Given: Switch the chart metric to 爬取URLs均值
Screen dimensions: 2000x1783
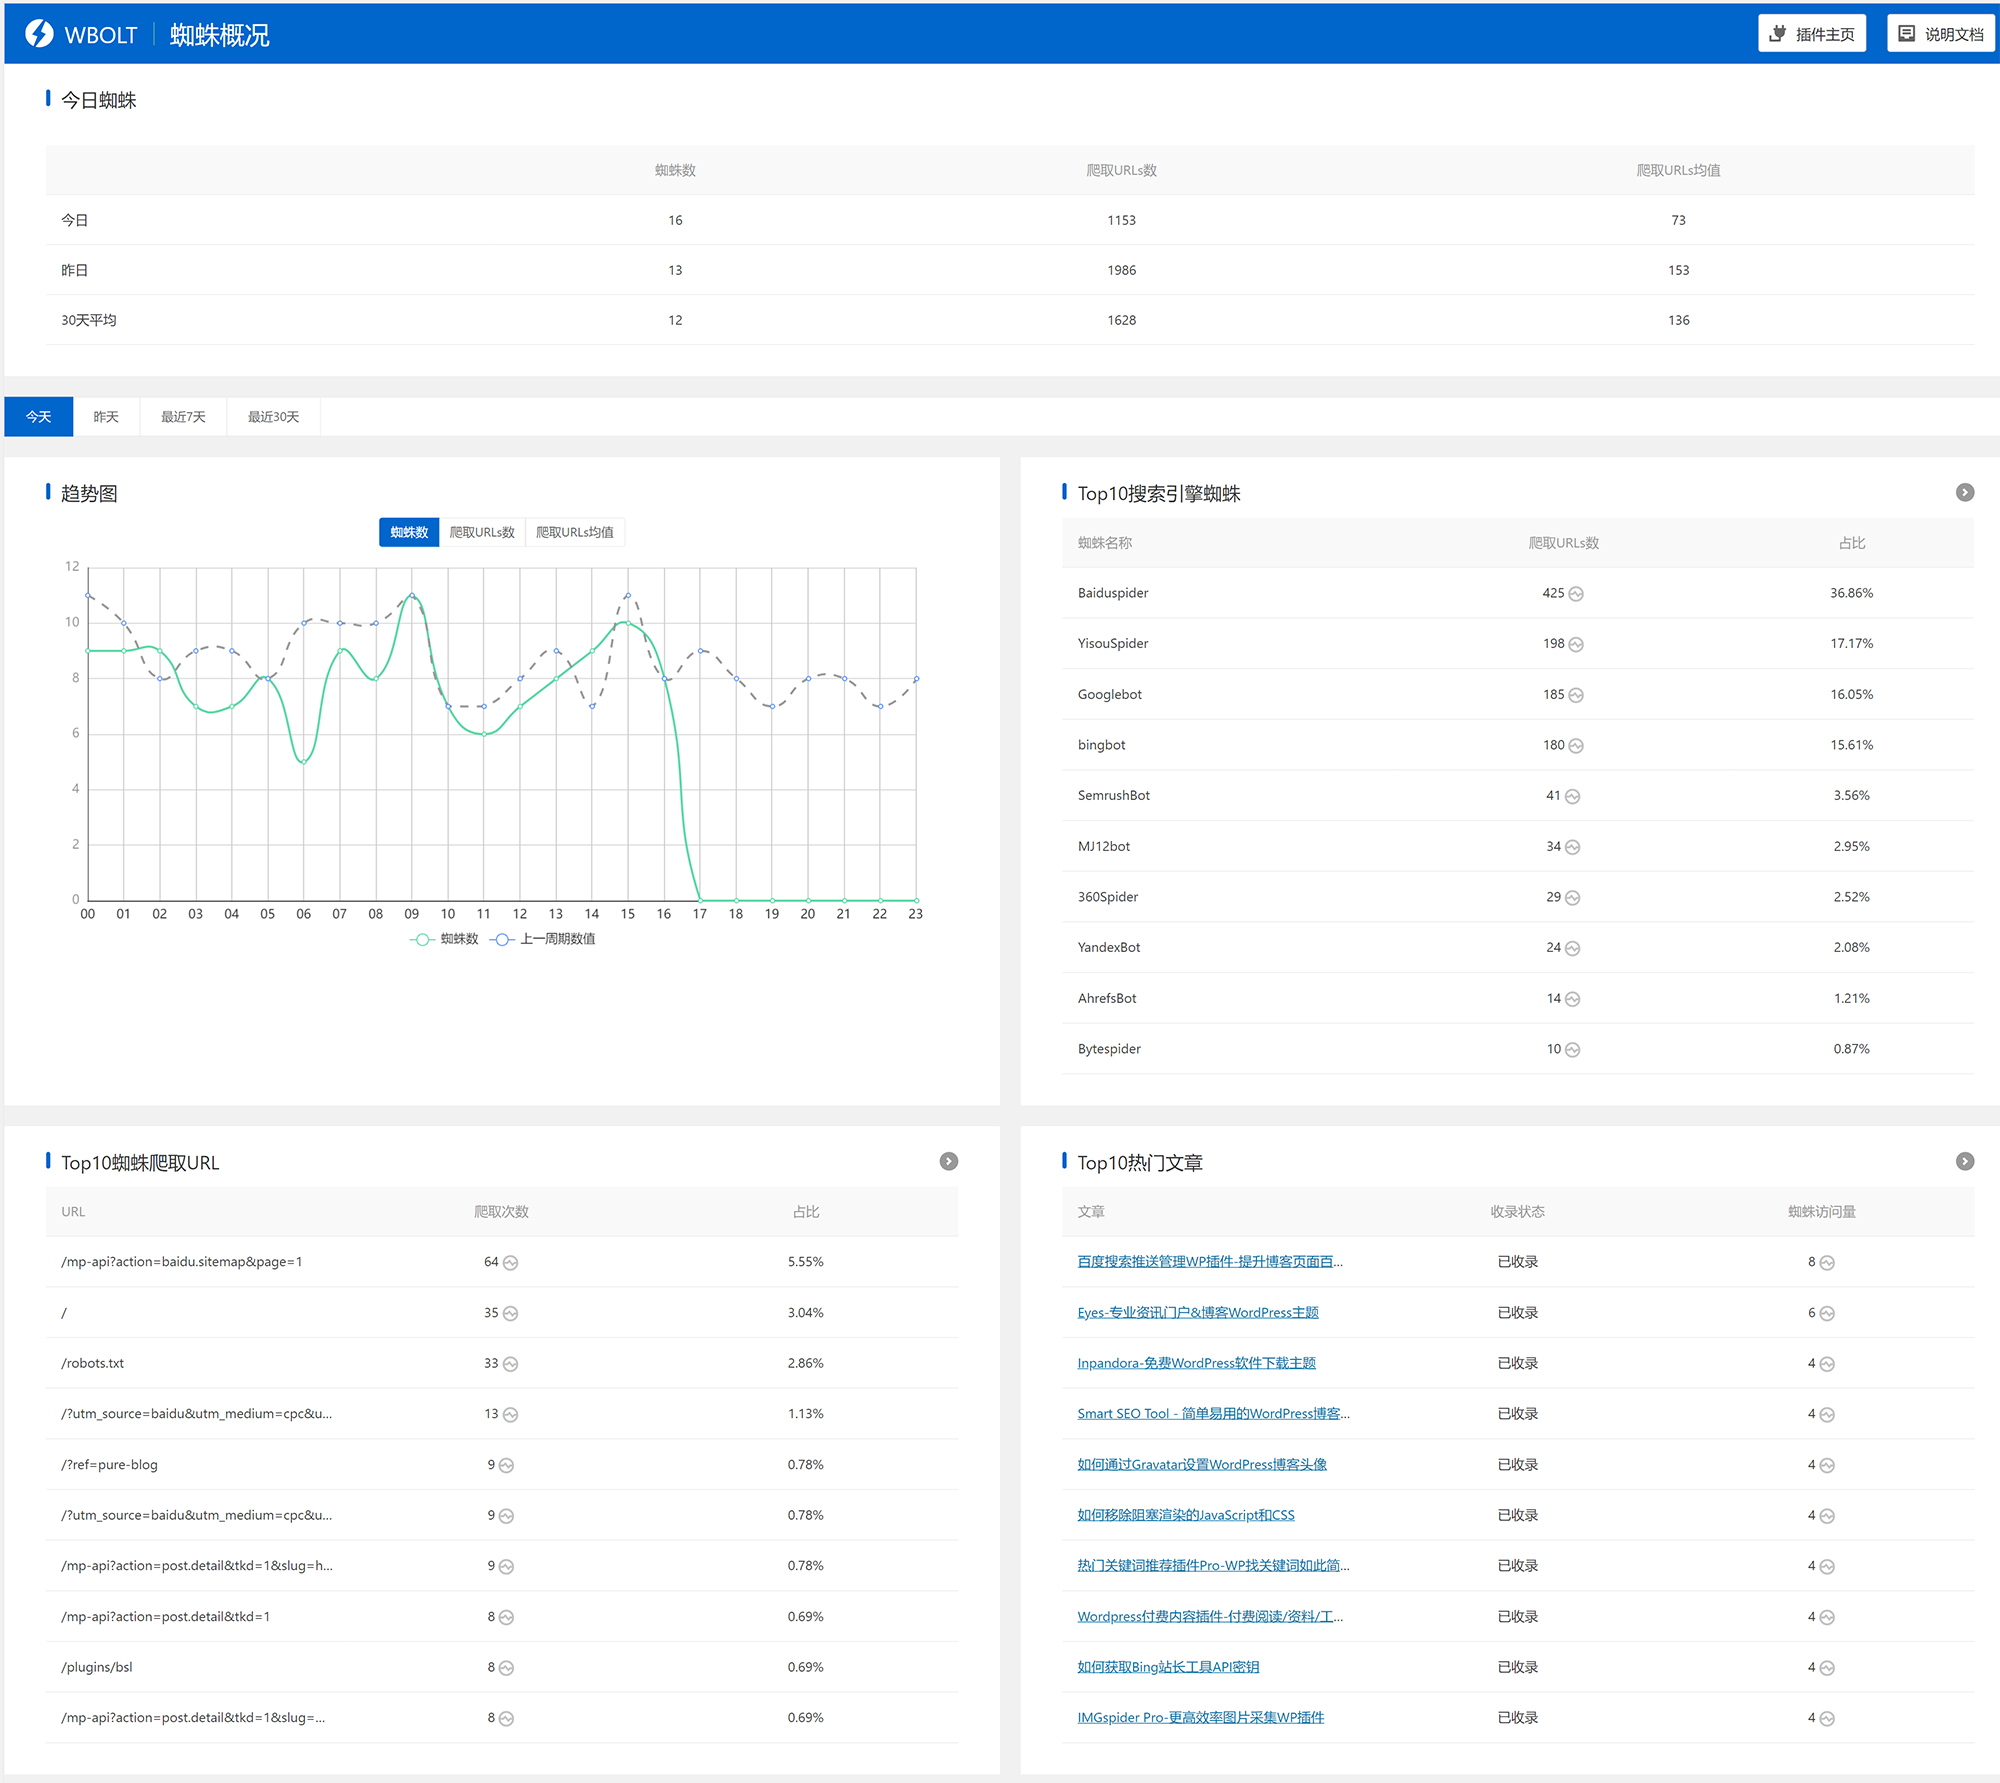Looking at the screenshot, I should [x=575, y=532].
